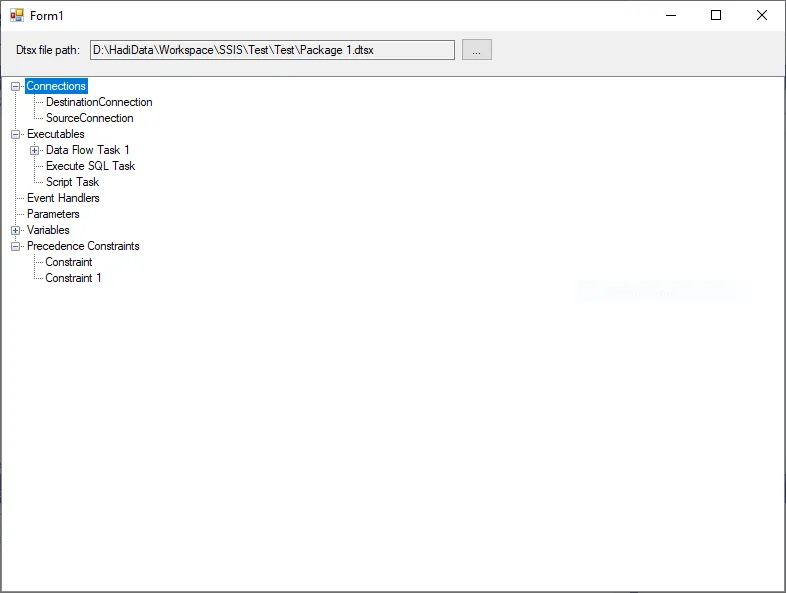The image size is (786, 593).
Task: Expand the Variables tree node
Action: 16,231
